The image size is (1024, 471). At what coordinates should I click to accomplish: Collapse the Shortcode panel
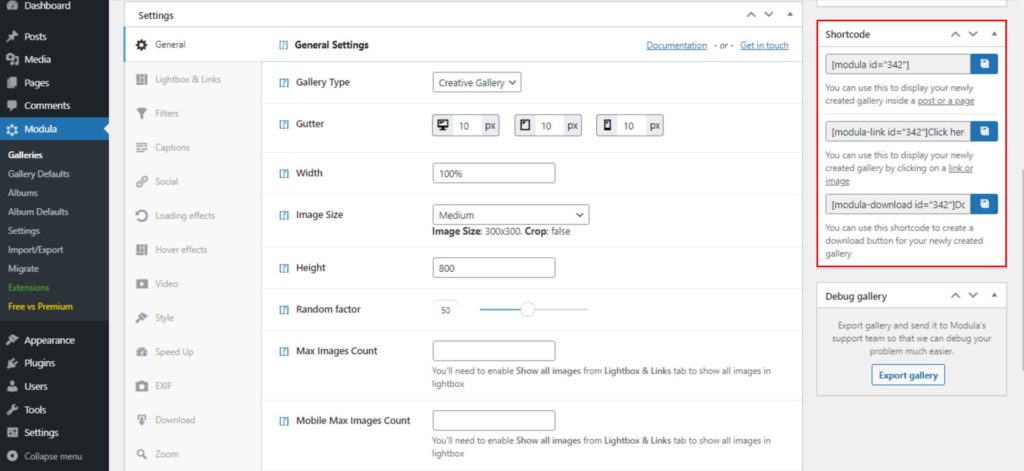point(993,34)
